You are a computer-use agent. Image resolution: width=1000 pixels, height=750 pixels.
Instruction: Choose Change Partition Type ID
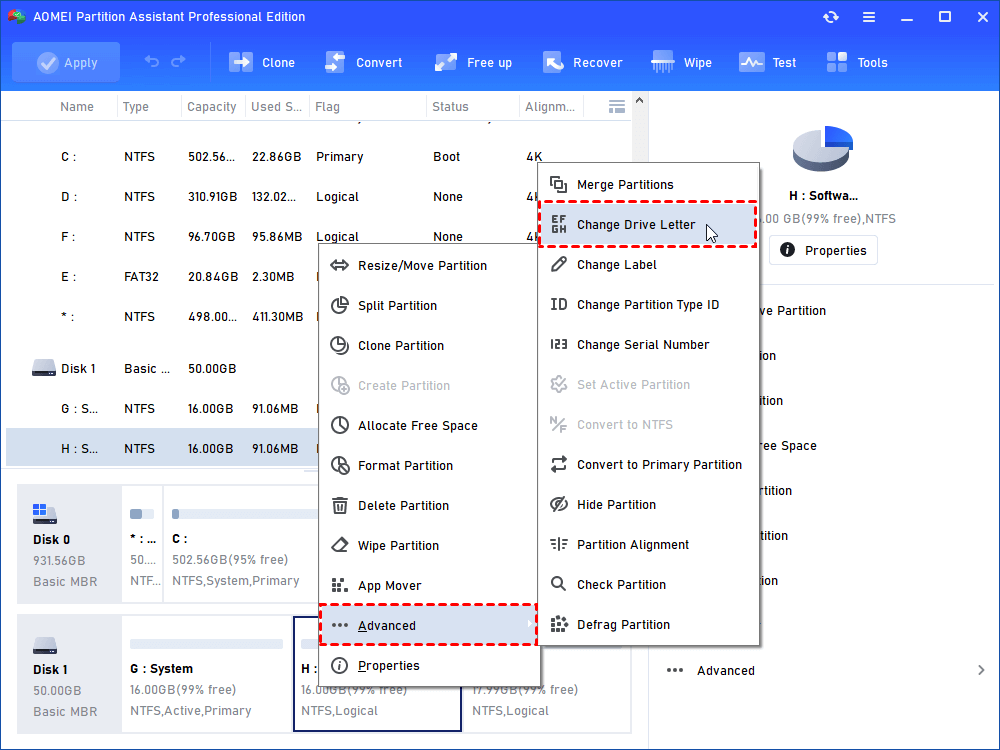[x=649, y=305]
